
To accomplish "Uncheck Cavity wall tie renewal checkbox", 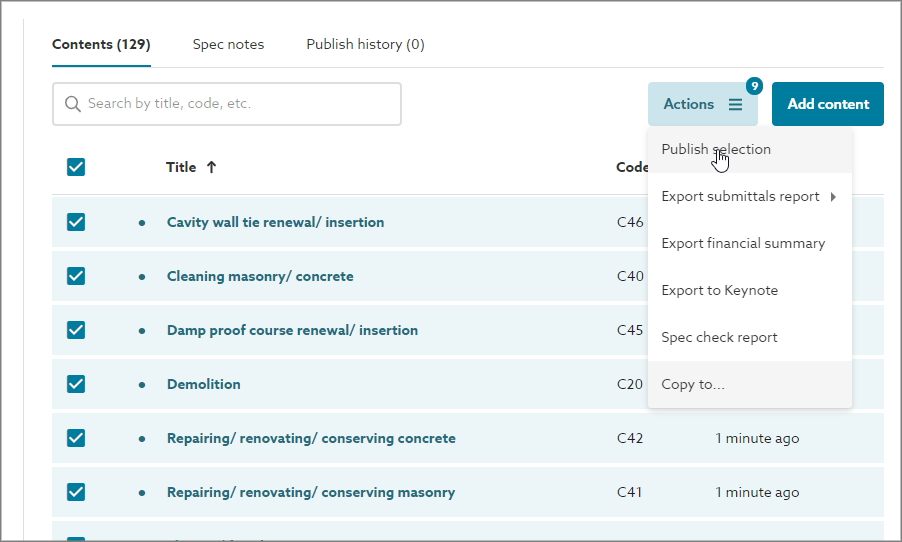I will pyautogui.click(x=76, y=222).
